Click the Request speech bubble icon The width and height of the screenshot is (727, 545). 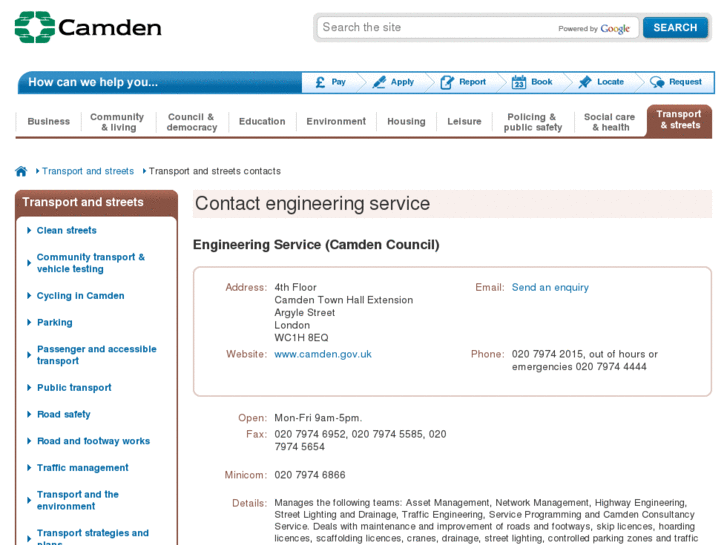pyautogui.click(x=657, y=82)
